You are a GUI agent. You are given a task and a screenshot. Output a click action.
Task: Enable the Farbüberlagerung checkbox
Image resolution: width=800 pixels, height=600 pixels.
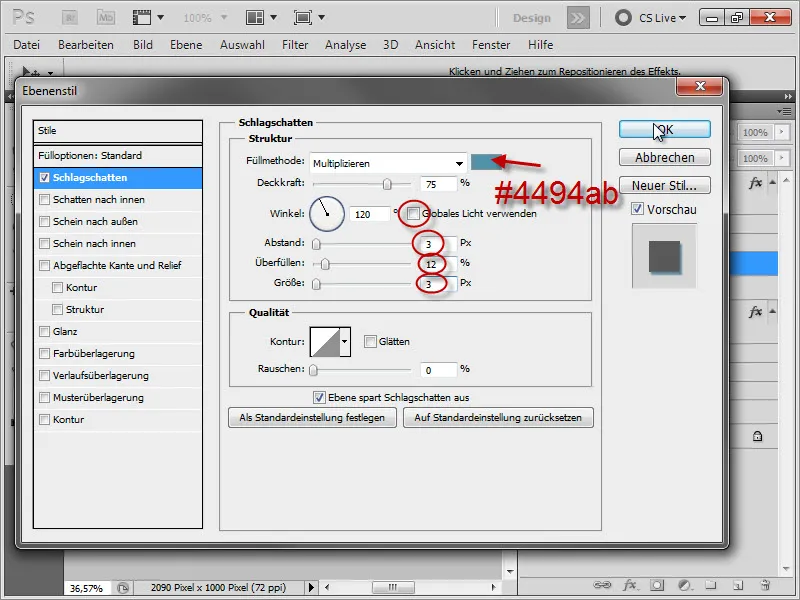click(x=44, y=354)
